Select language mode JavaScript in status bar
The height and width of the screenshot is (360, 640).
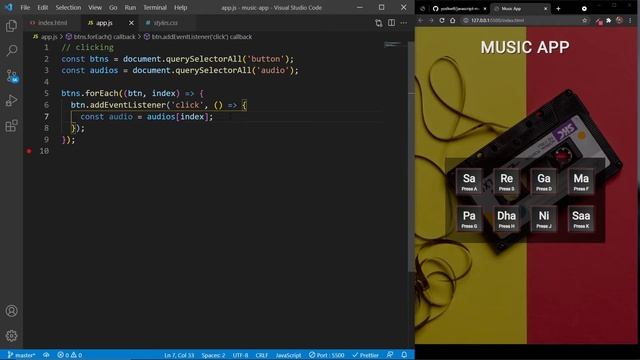point(288,355)
